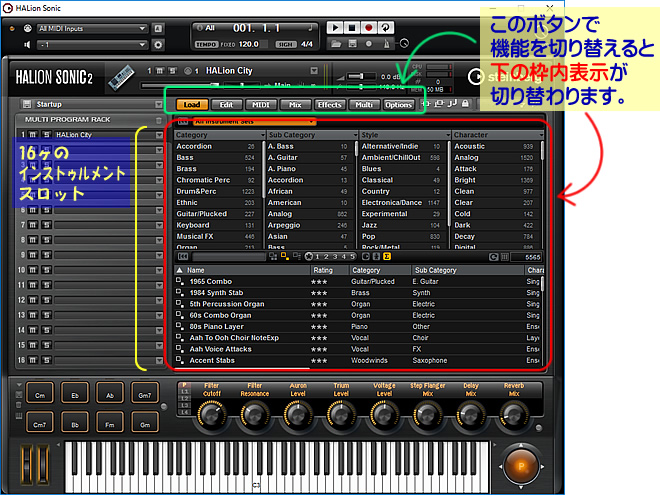Adjust the Reverb Mix knob
The image size is (660, 495).
click(x=514, y=415)
